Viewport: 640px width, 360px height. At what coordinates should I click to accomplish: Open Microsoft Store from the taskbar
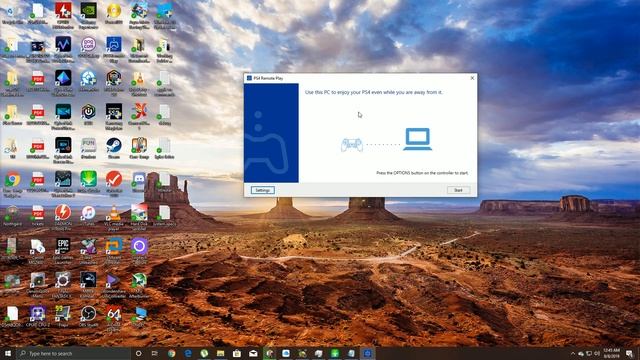[237, 353]
